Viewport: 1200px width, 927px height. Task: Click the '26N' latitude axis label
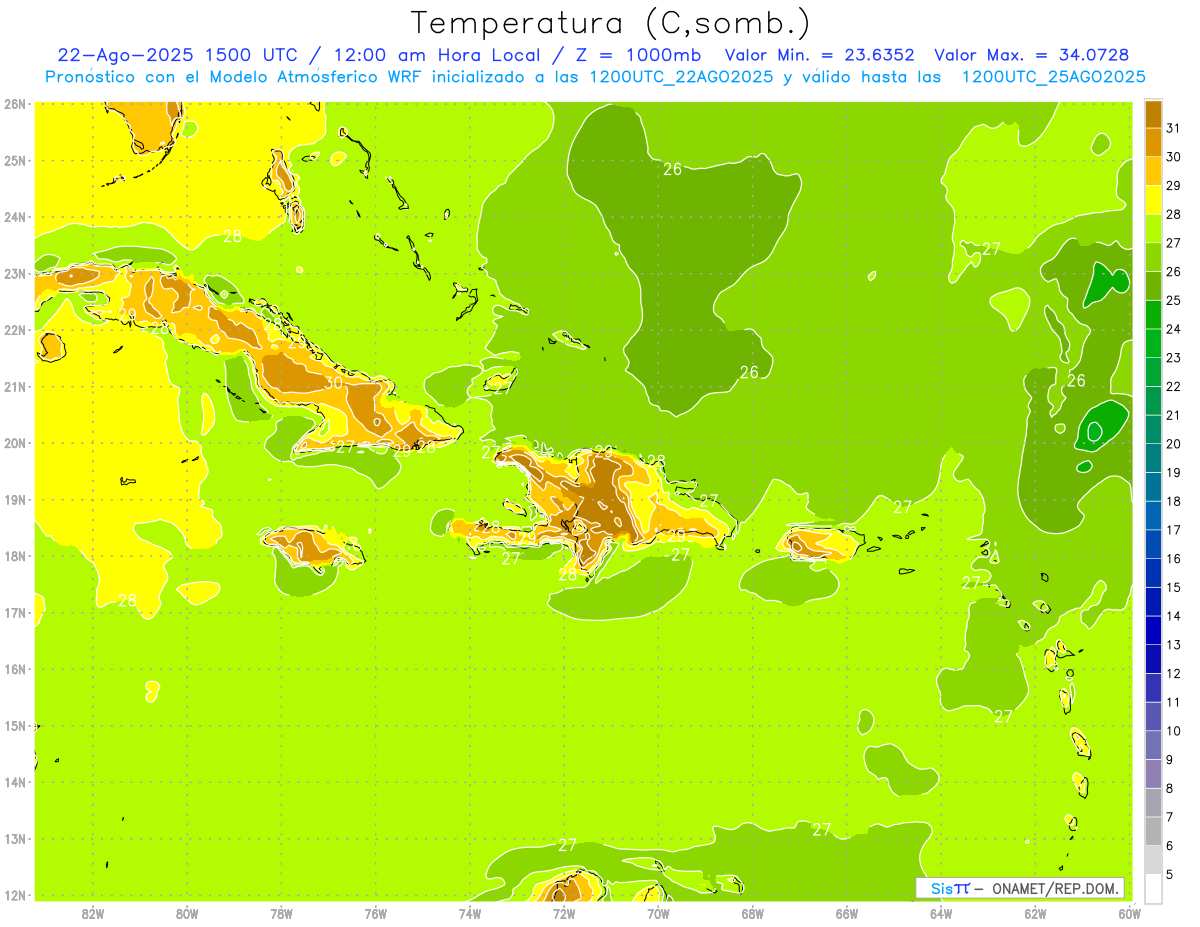[14, 104]
